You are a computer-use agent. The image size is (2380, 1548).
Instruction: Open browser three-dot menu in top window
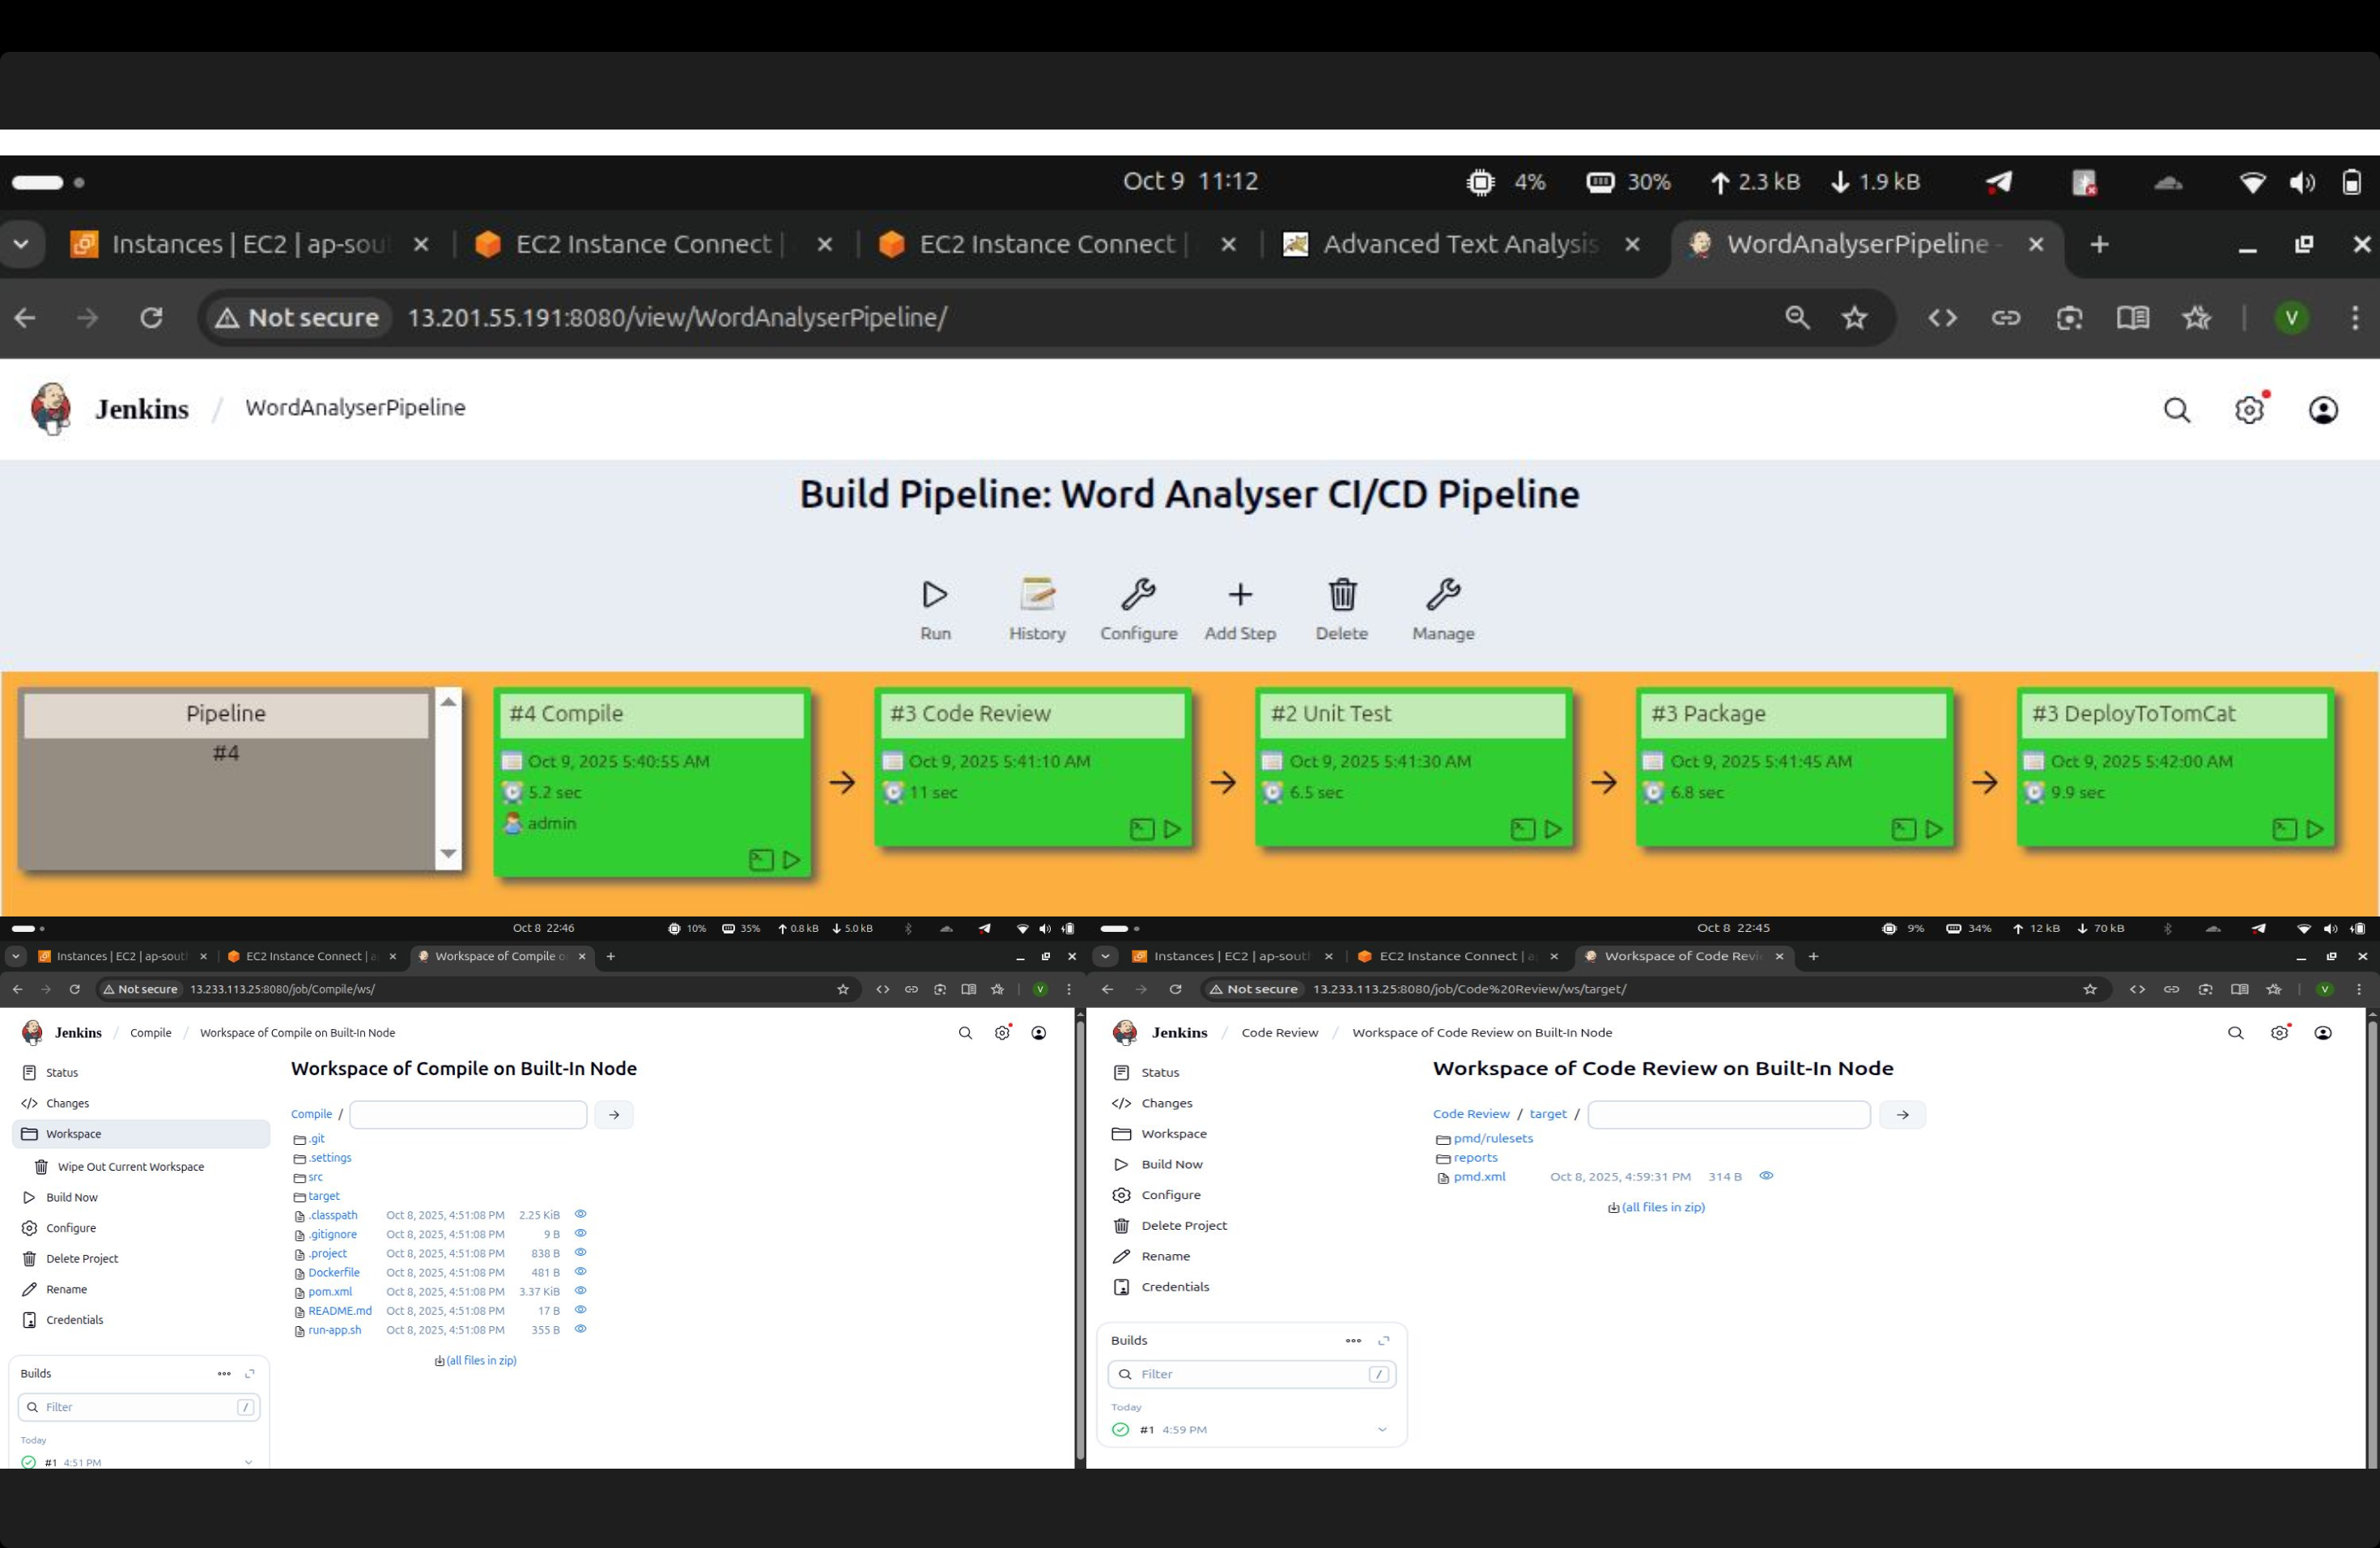click(2356, 318)
